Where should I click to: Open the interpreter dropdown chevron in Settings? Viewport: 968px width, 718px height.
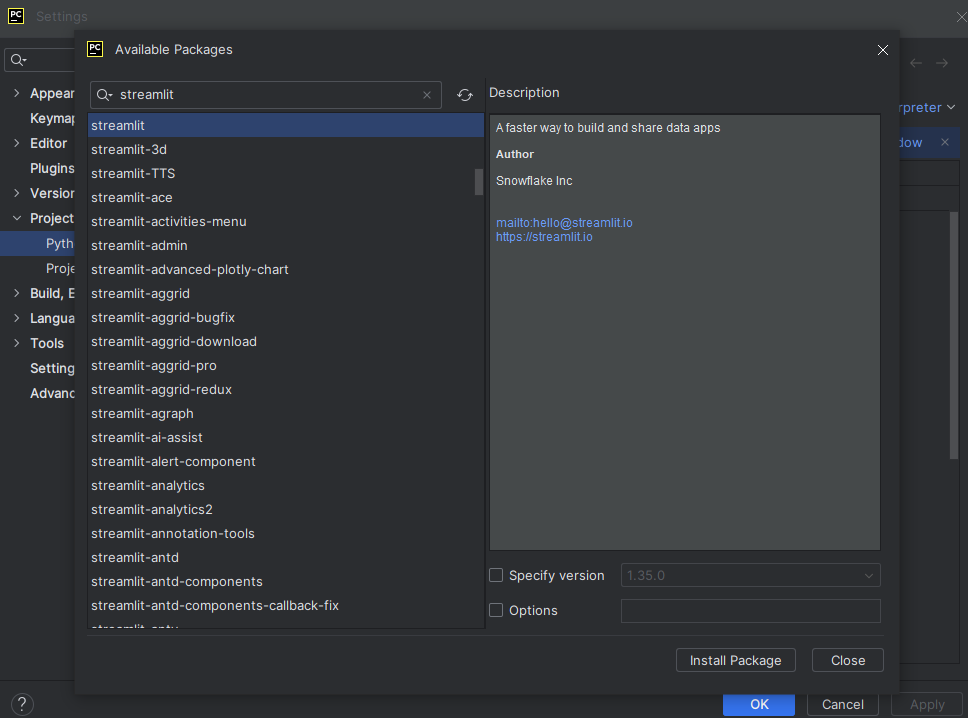pos(951,107)
